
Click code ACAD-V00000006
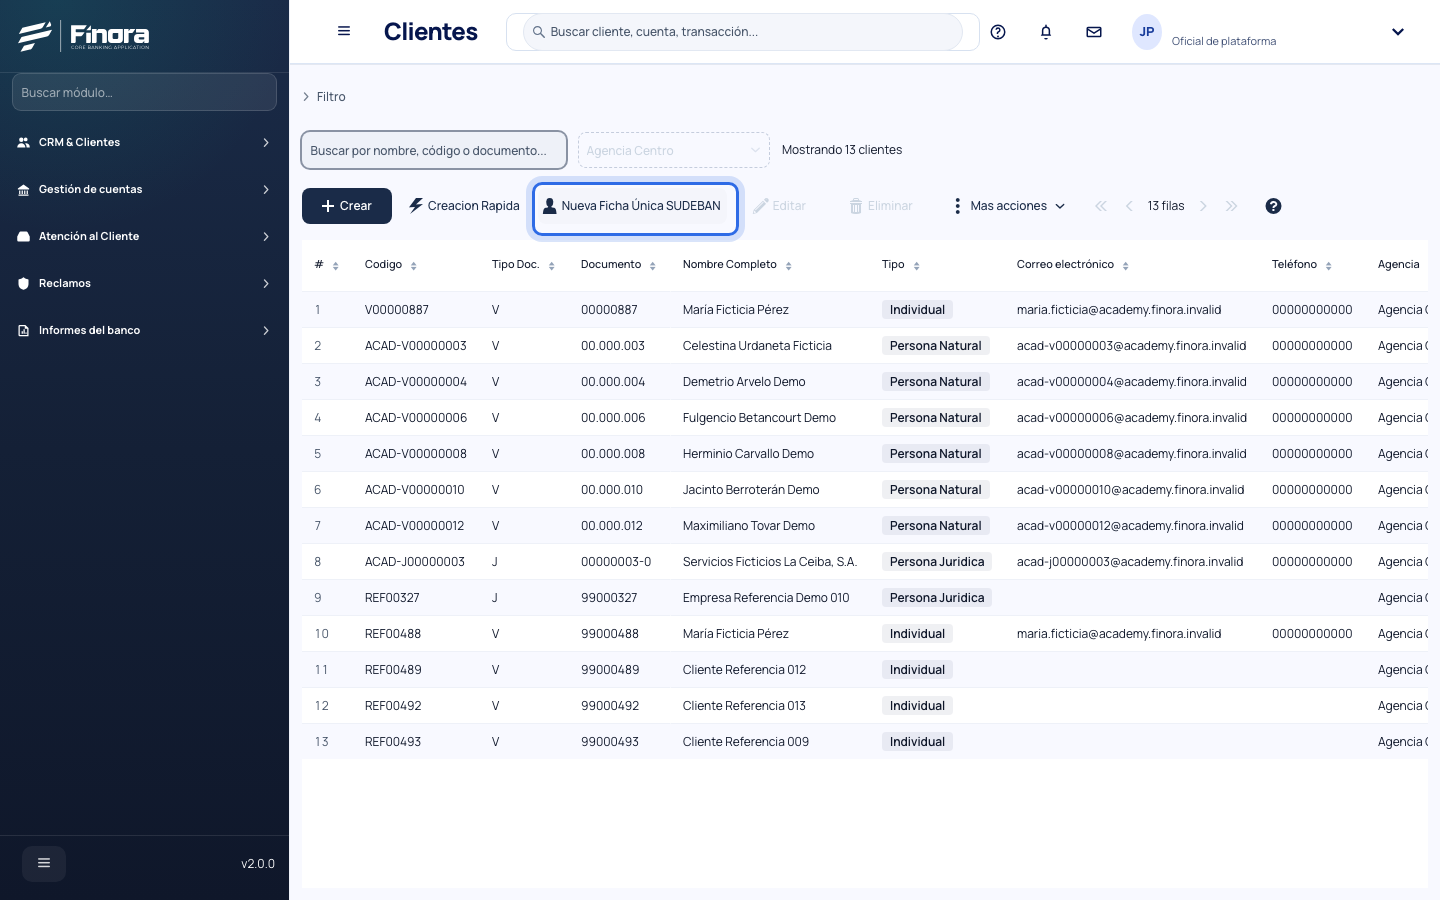click(x=416, y=418)
